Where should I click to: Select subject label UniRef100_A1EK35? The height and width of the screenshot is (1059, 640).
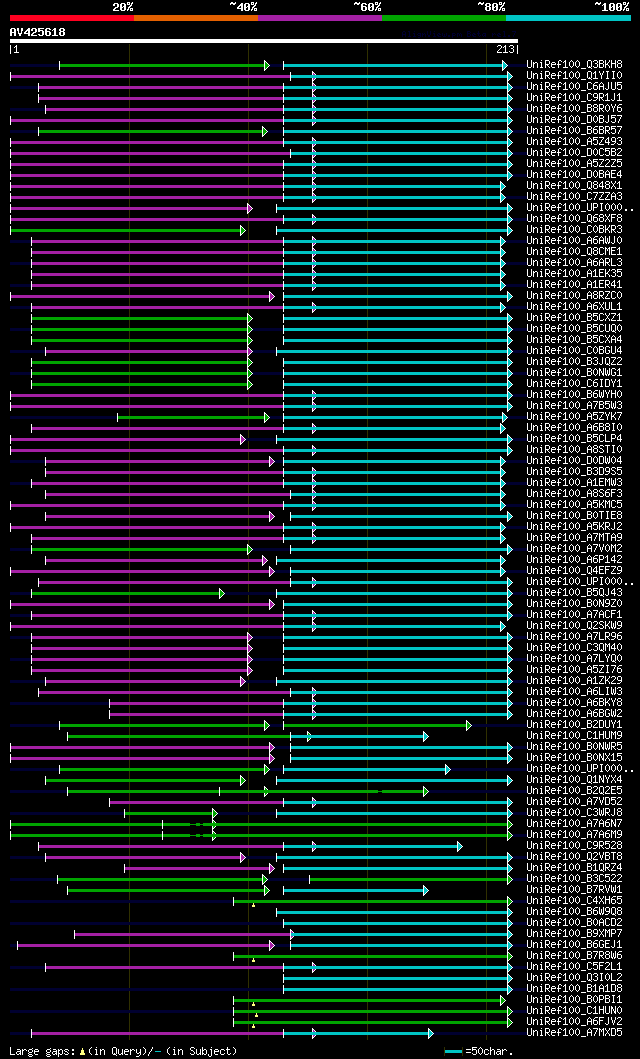coord(575,274)
